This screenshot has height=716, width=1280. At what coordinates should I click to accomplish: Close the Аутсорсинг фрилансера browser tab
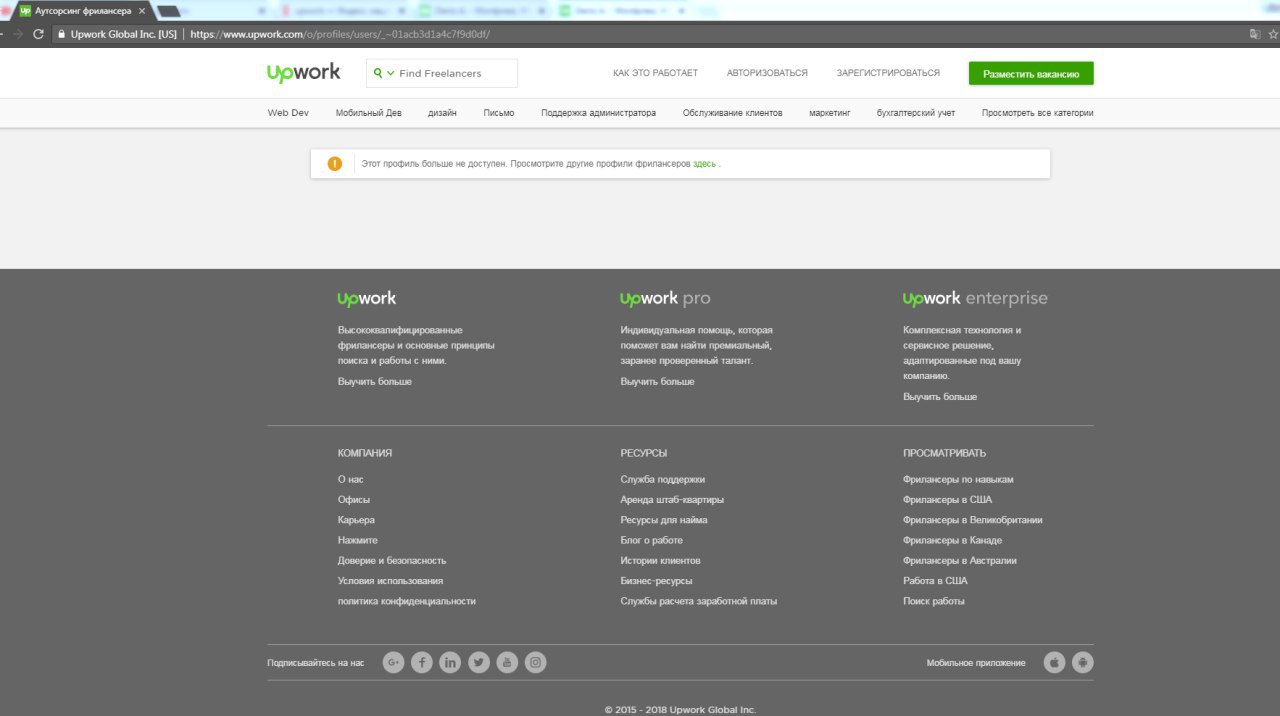[x=141, y=11]
